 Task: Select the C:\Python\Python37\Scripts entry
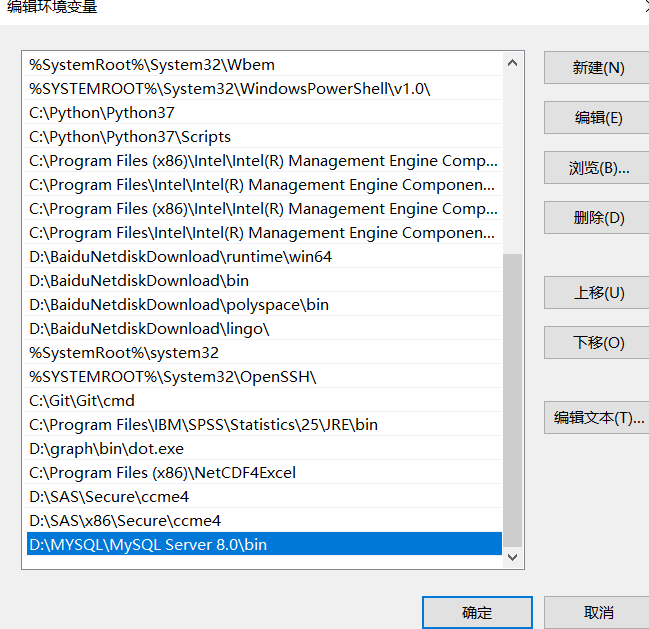[x=262, y=137]
